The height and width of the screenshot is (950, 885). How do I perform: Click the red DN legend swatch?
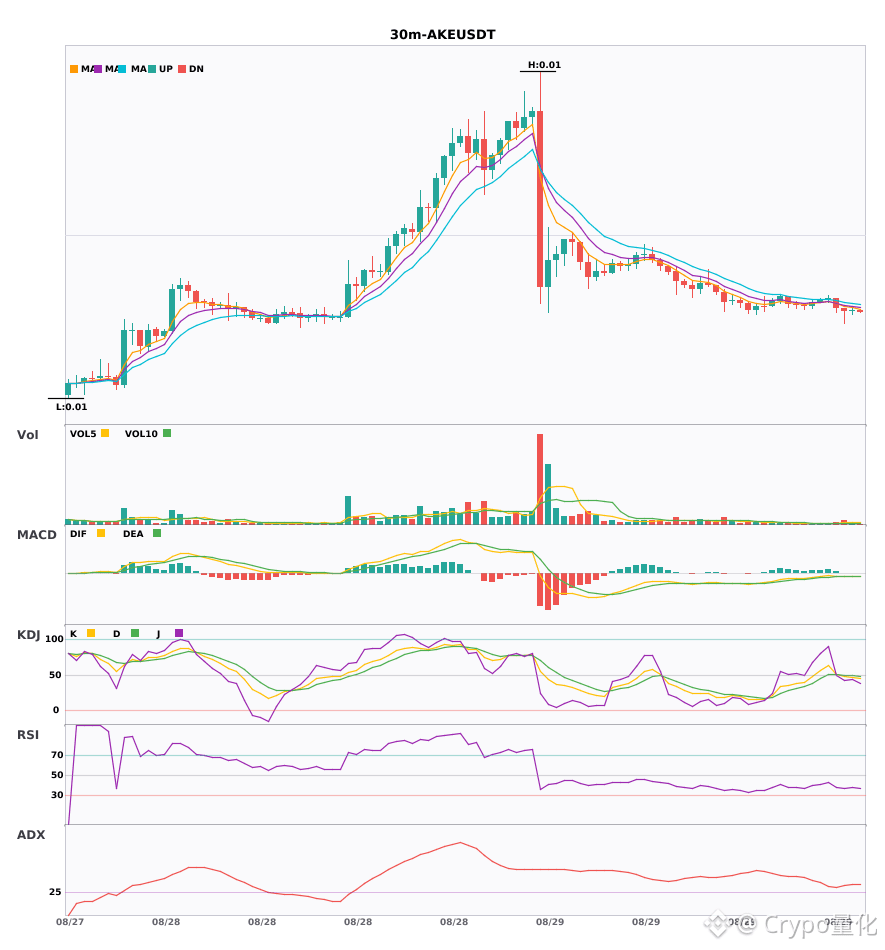(182, 69)
